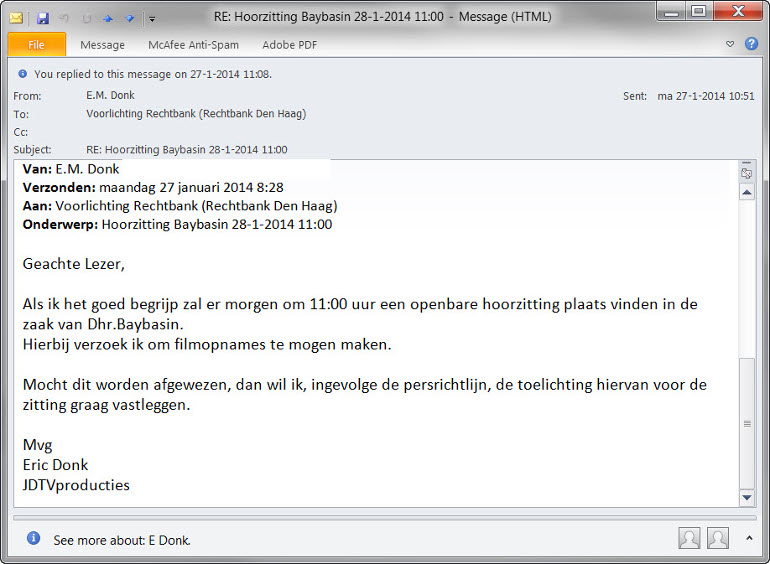The width and height of the screenshot is (770, 564).
Task: Click the second contact photo in People Pane
Action: 717,538
